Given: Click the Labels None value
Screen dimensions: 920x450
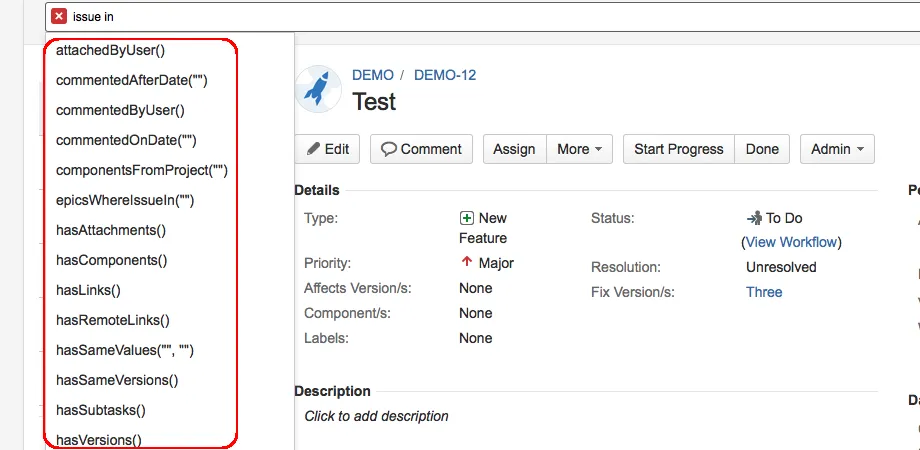Looking at the screenshot, I should point(475,338).
